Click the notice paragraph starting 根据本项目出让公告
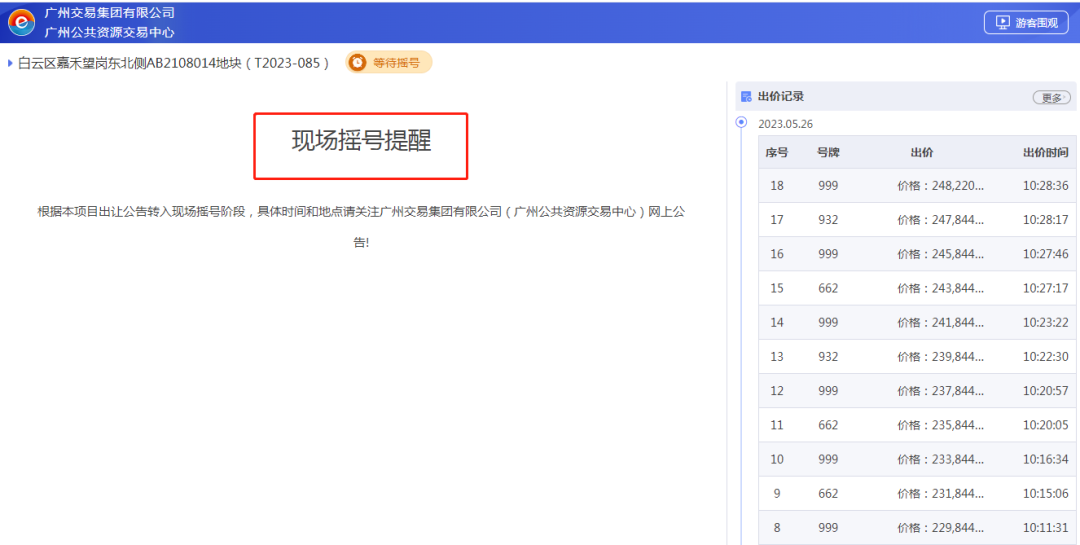The height and width of the screenshot is (545, 1080). click(361, 227)
